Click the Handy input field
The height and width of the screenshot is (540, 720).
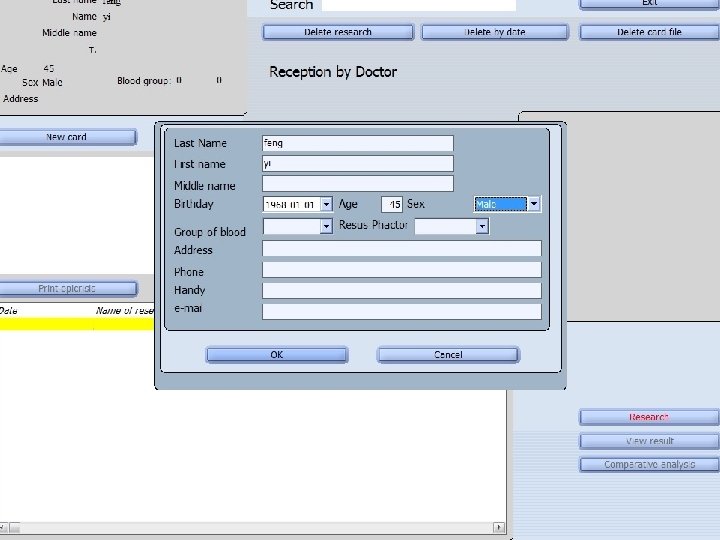tap(402, 290)
